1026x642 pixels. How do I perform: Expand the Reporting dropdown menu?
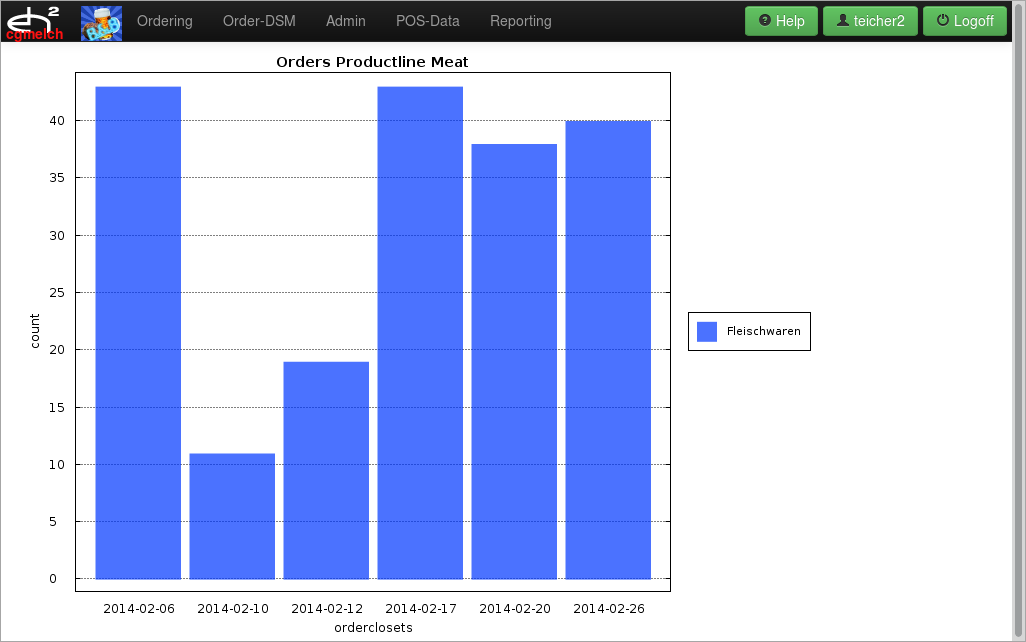click(x=520, y=21)
